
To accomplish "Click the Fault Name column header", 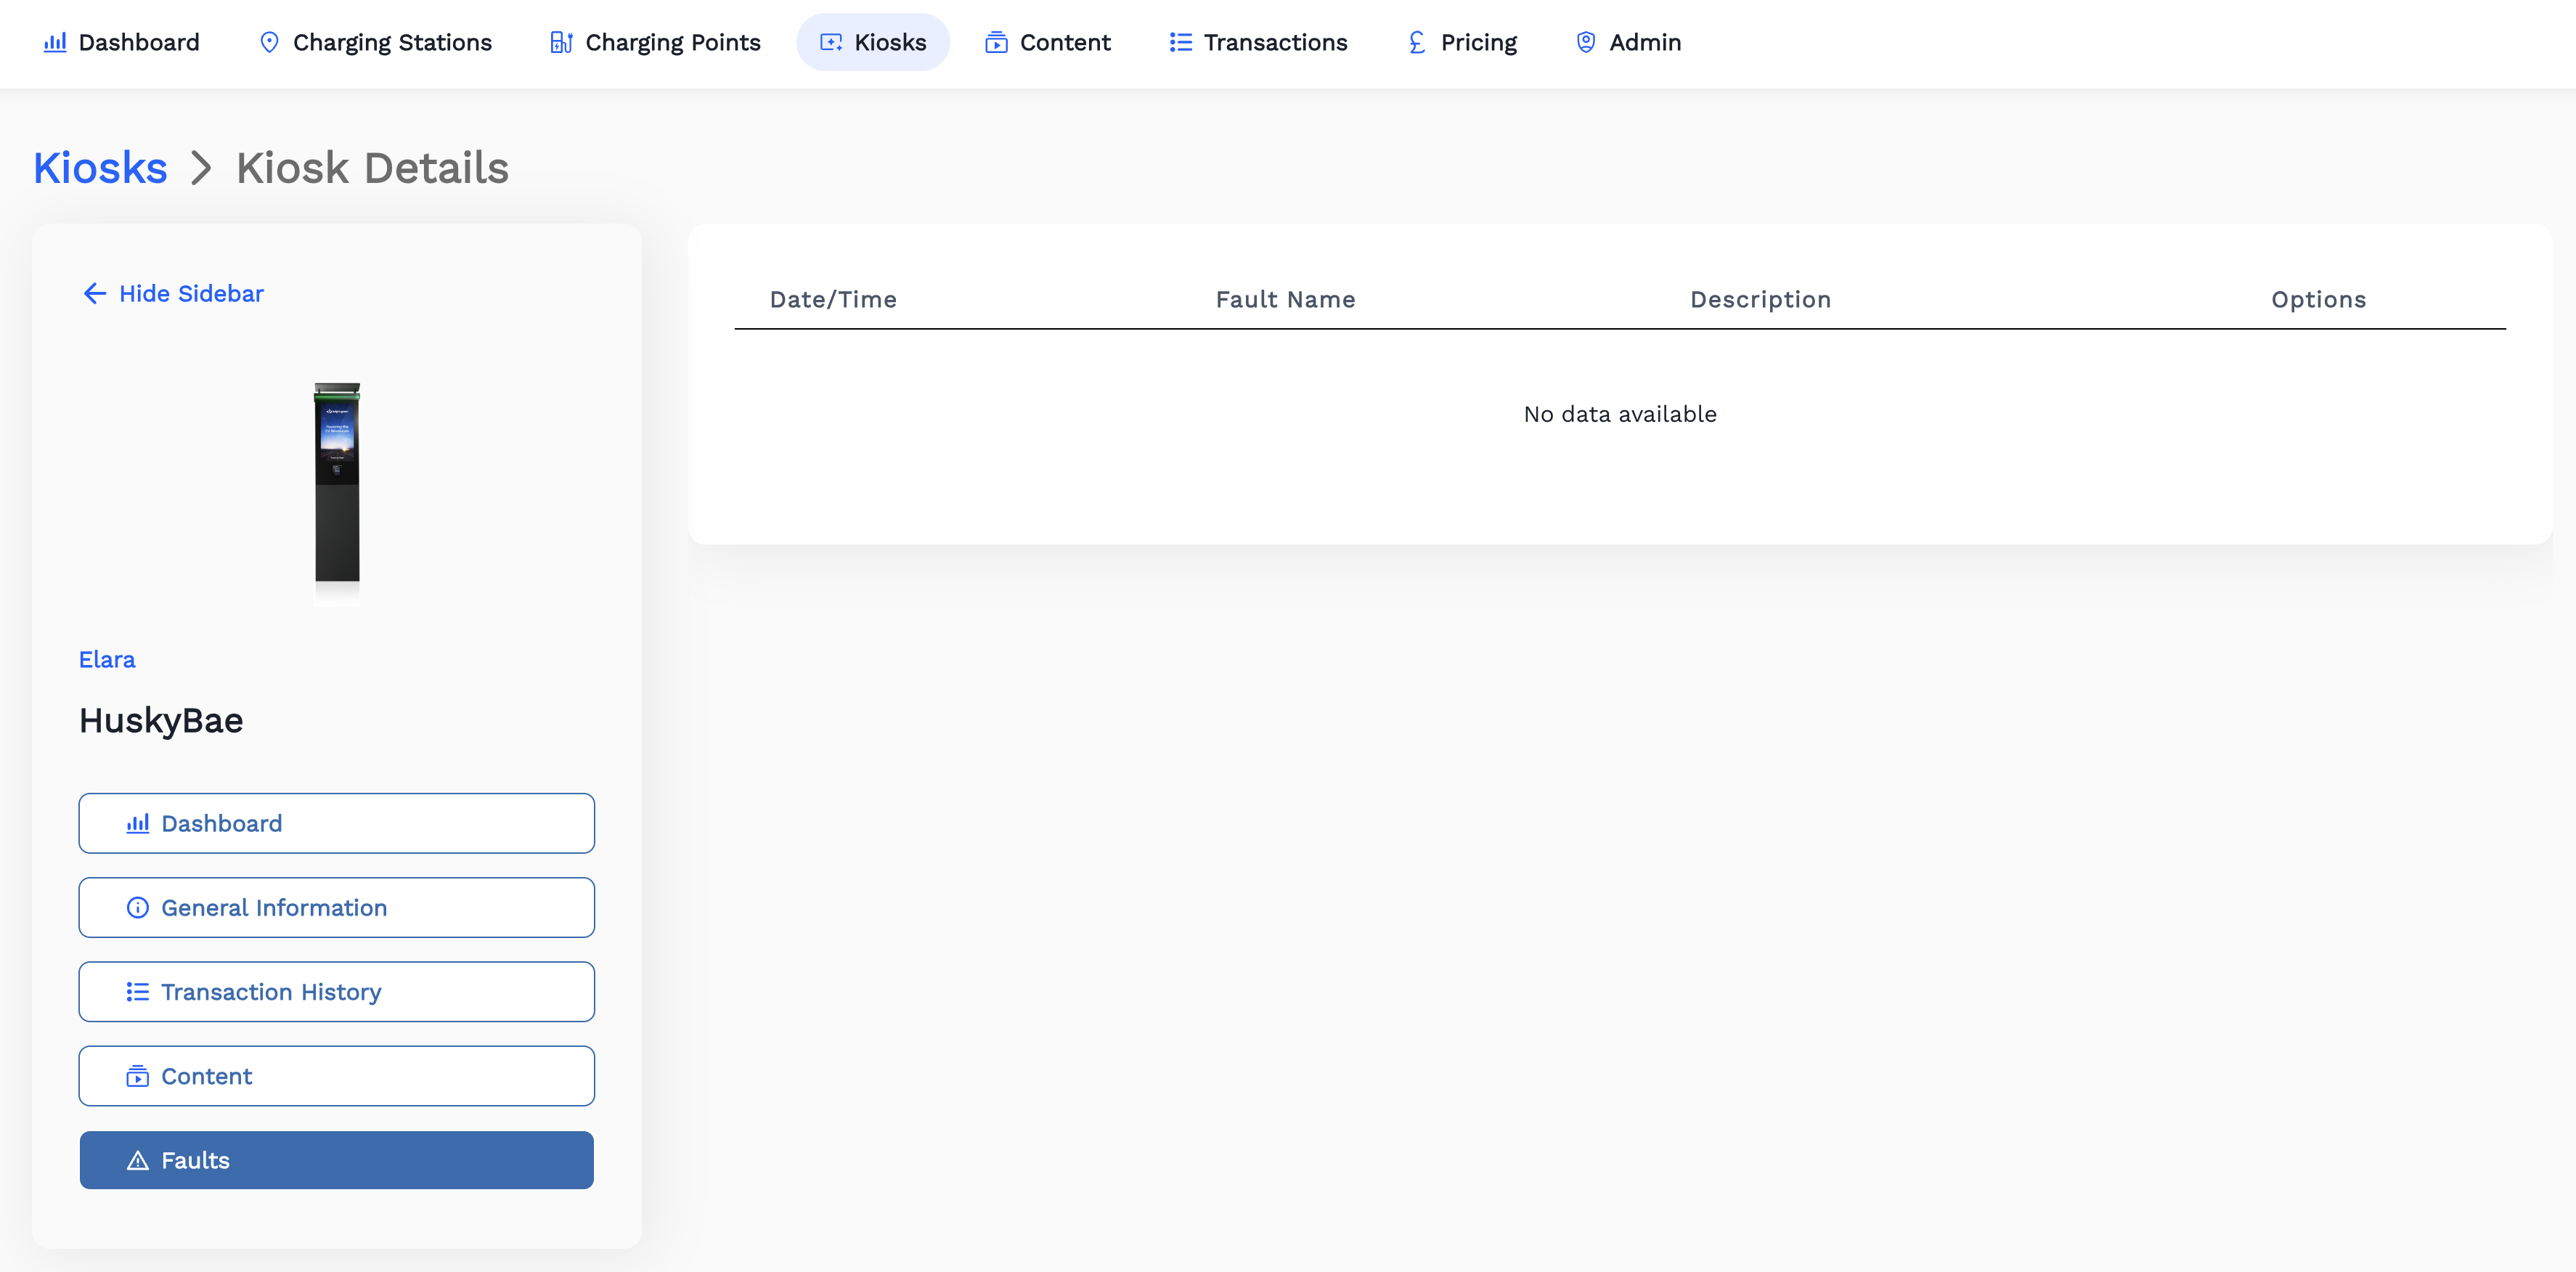I will 1285,299.
